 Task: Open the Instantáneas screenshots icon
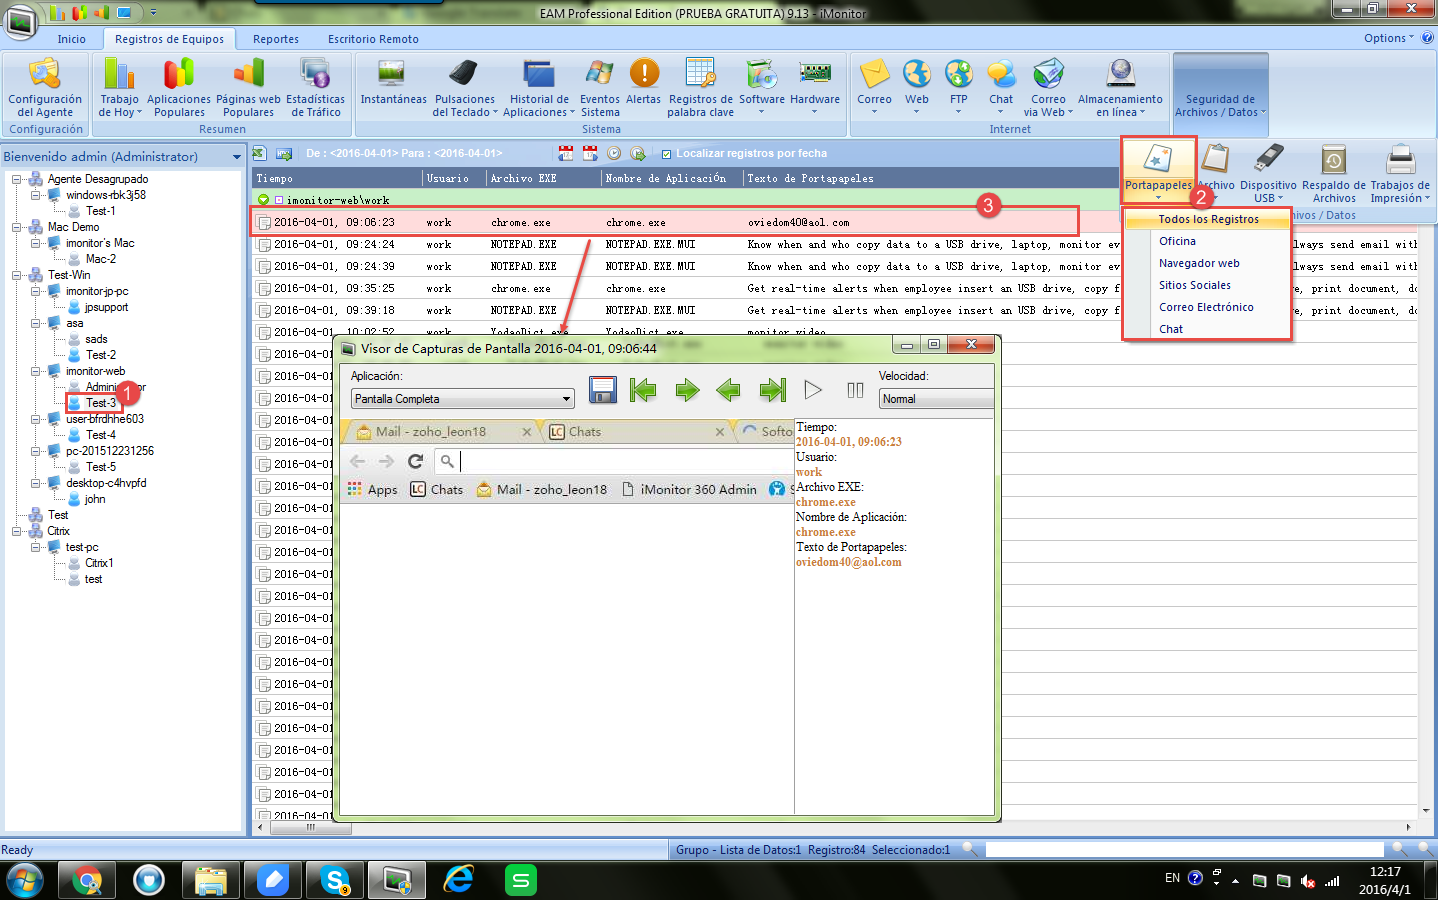click(392, 82)
